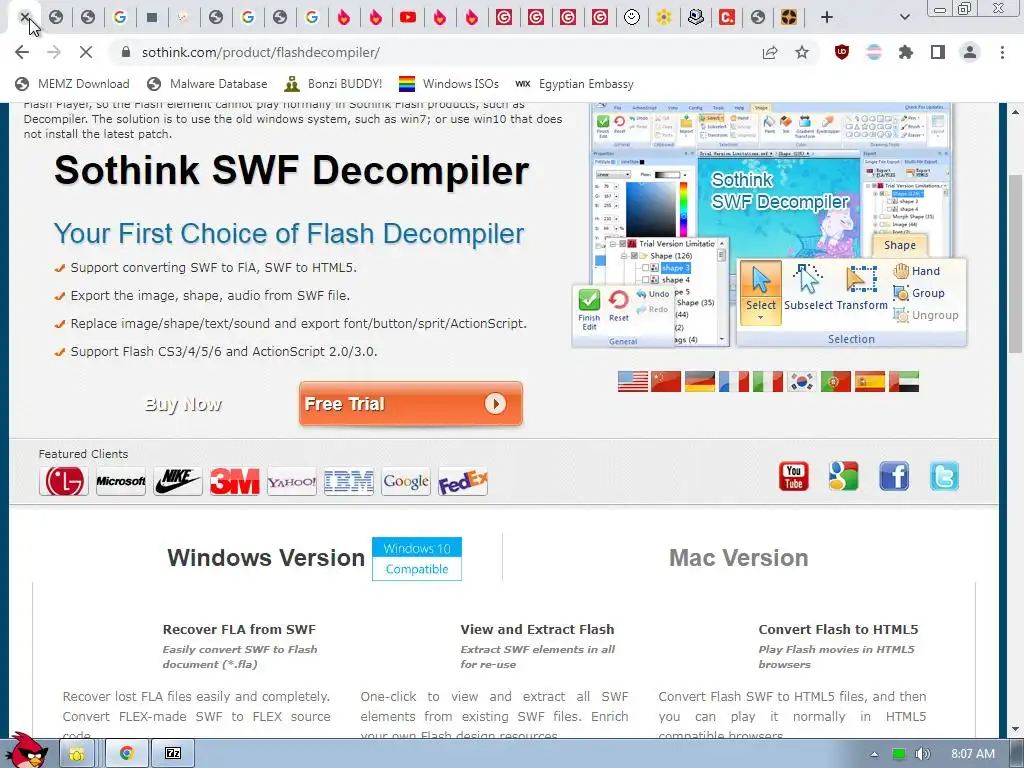The width and height of the screenshot is (1024, 768).
Task: Expand the tab search chevron
Action: (x=904, y=17)
